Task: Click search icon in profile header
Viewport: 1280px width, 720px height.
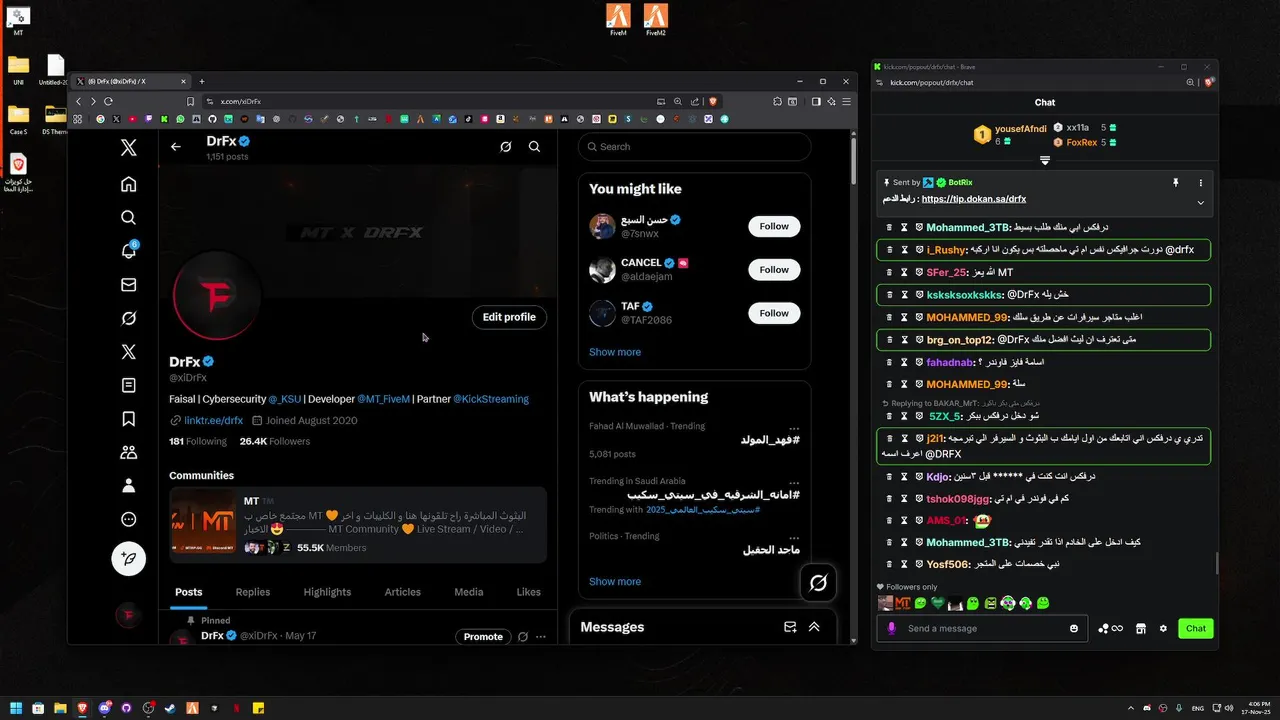Action: pos(534,147)
